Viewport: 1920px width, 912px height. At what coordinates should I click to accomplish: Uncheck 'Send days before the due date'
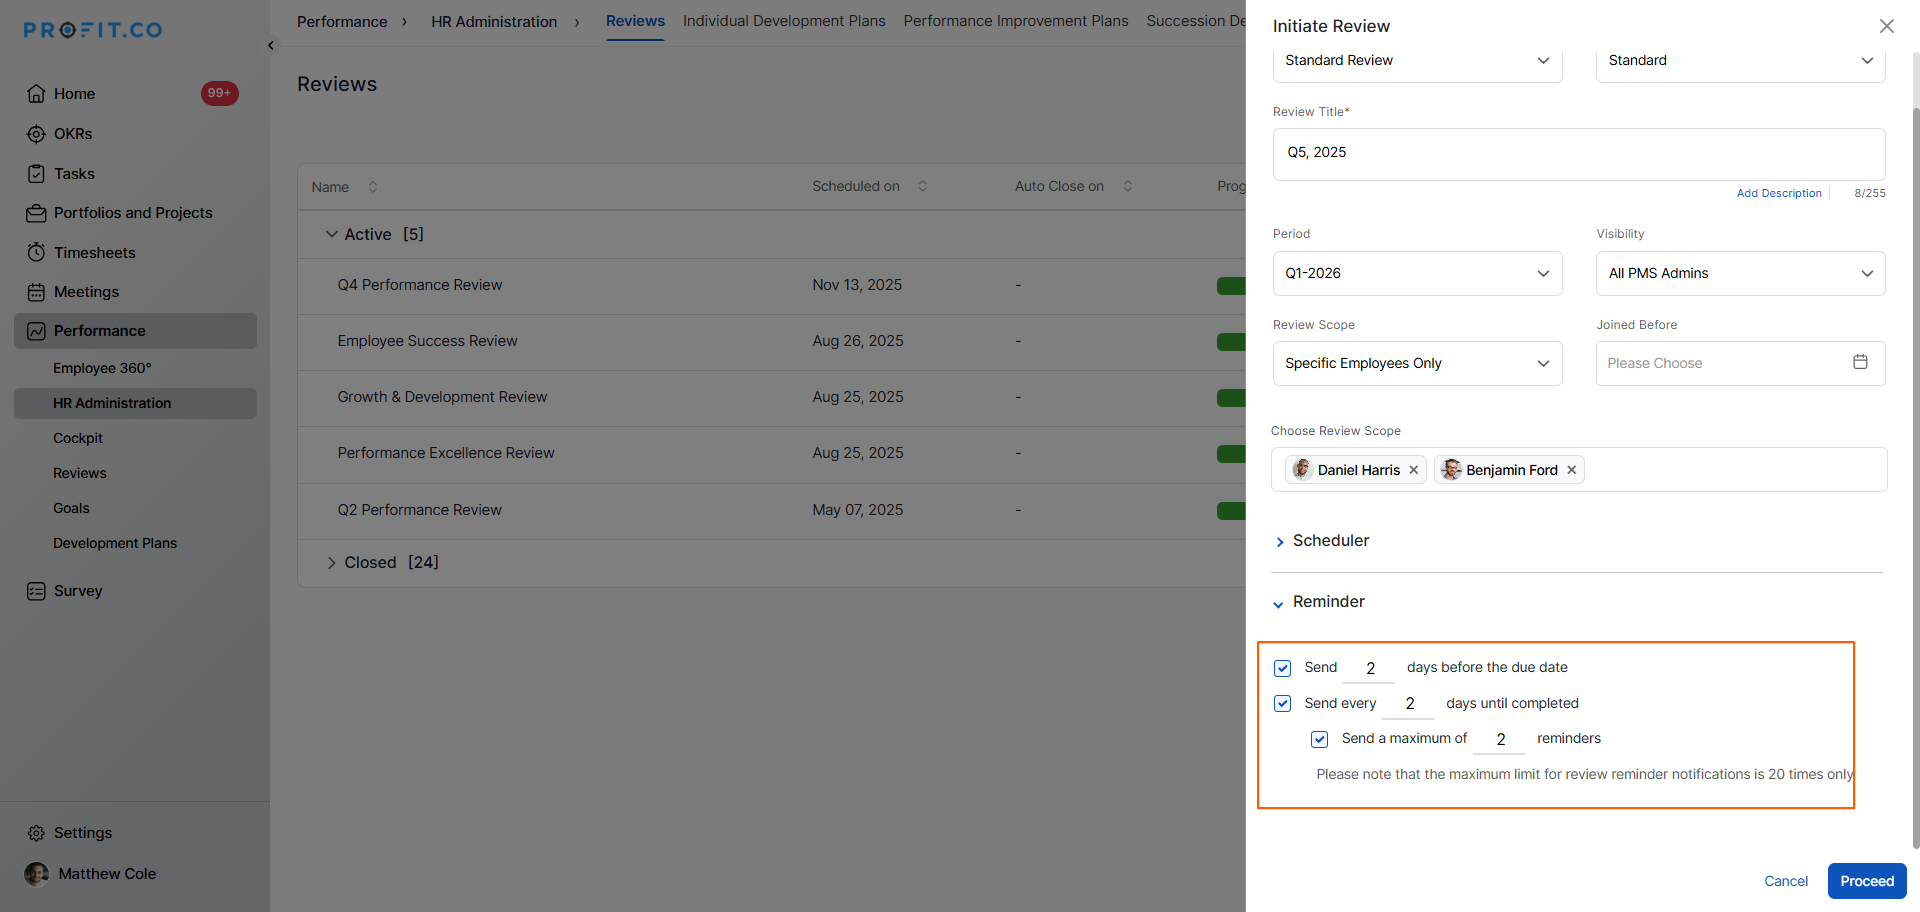pos(1282,668)
